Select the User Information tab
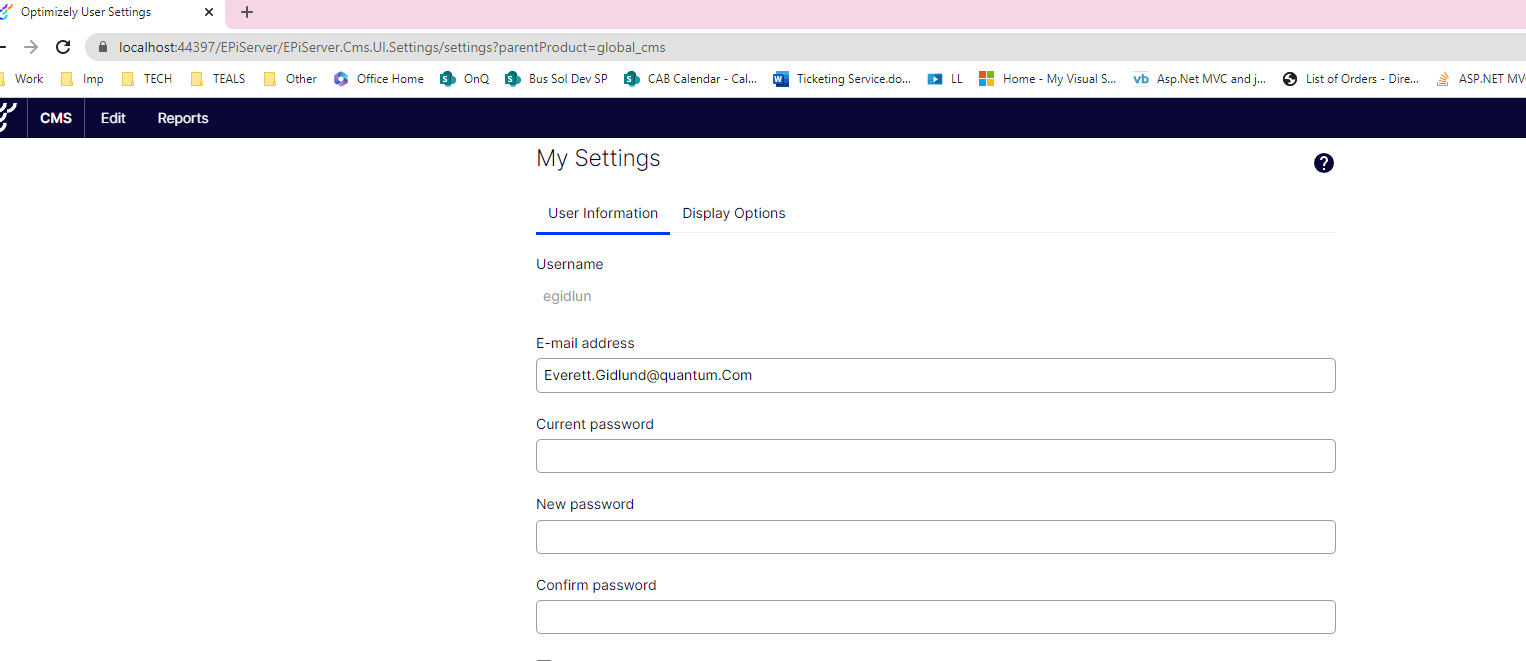The width and height of the screenshot is (1526, 661). coord(602,213)
